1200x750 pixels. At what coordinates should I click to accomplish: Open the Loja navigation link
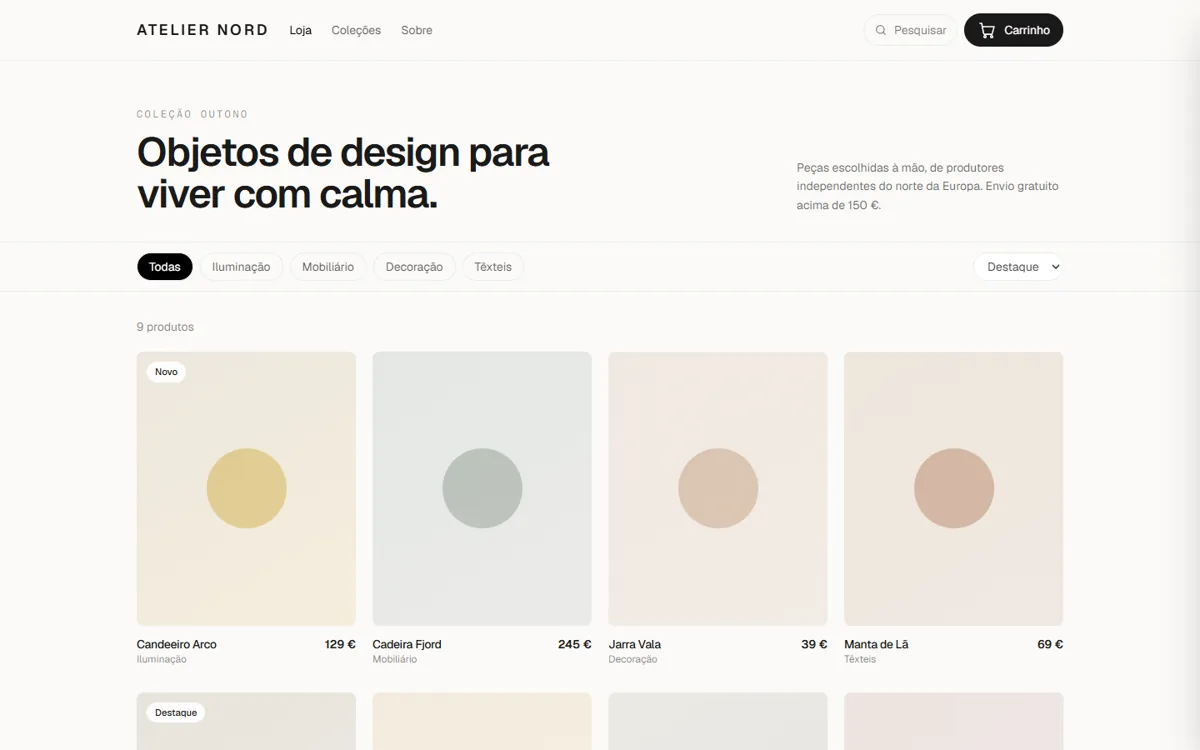point(301,30)
